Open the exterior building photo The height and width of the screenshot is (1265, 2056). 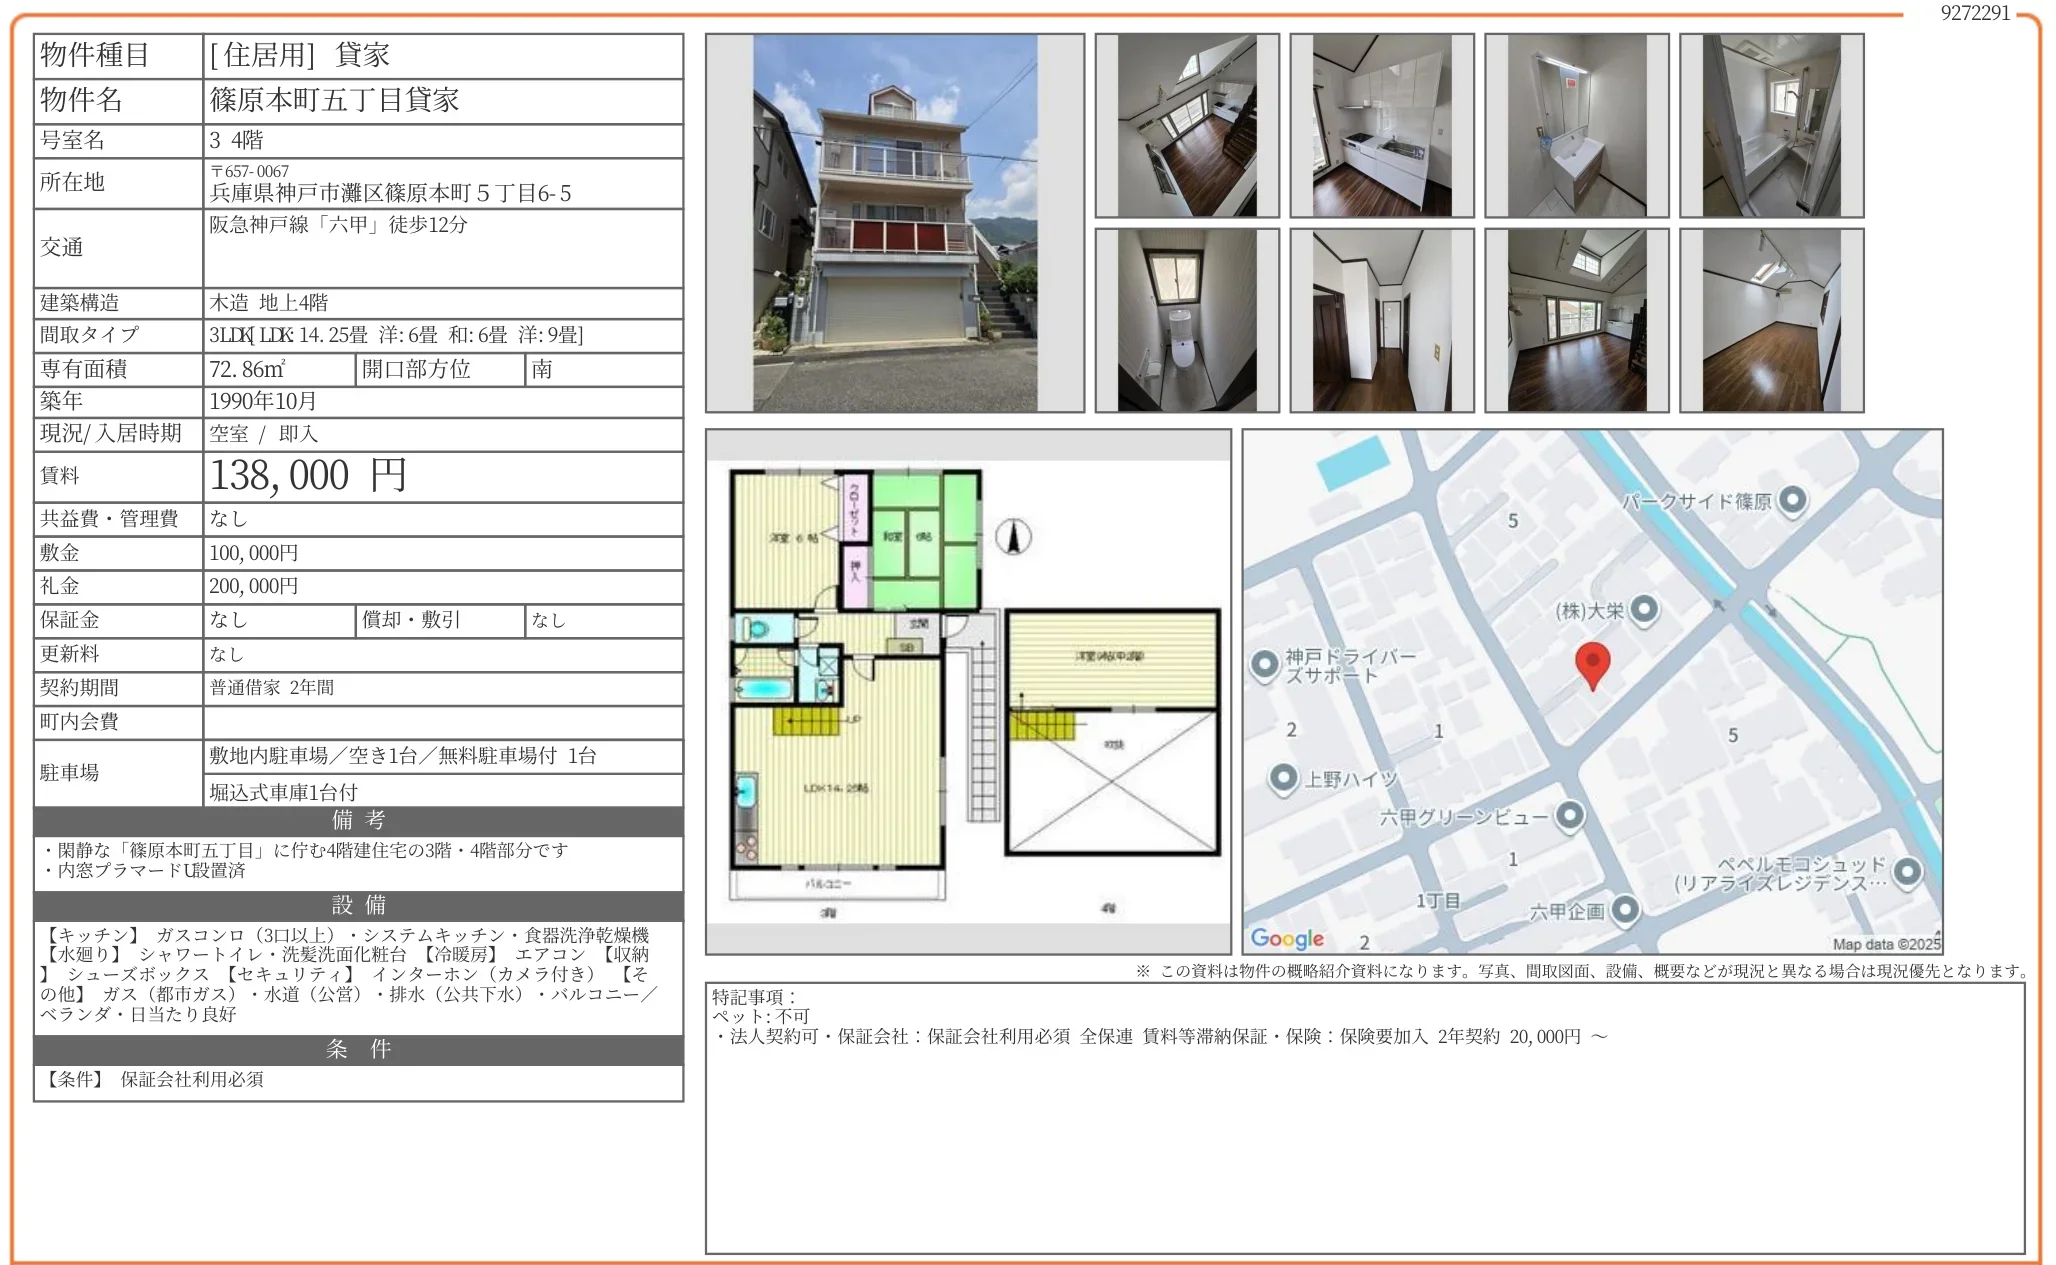[895, 220]
